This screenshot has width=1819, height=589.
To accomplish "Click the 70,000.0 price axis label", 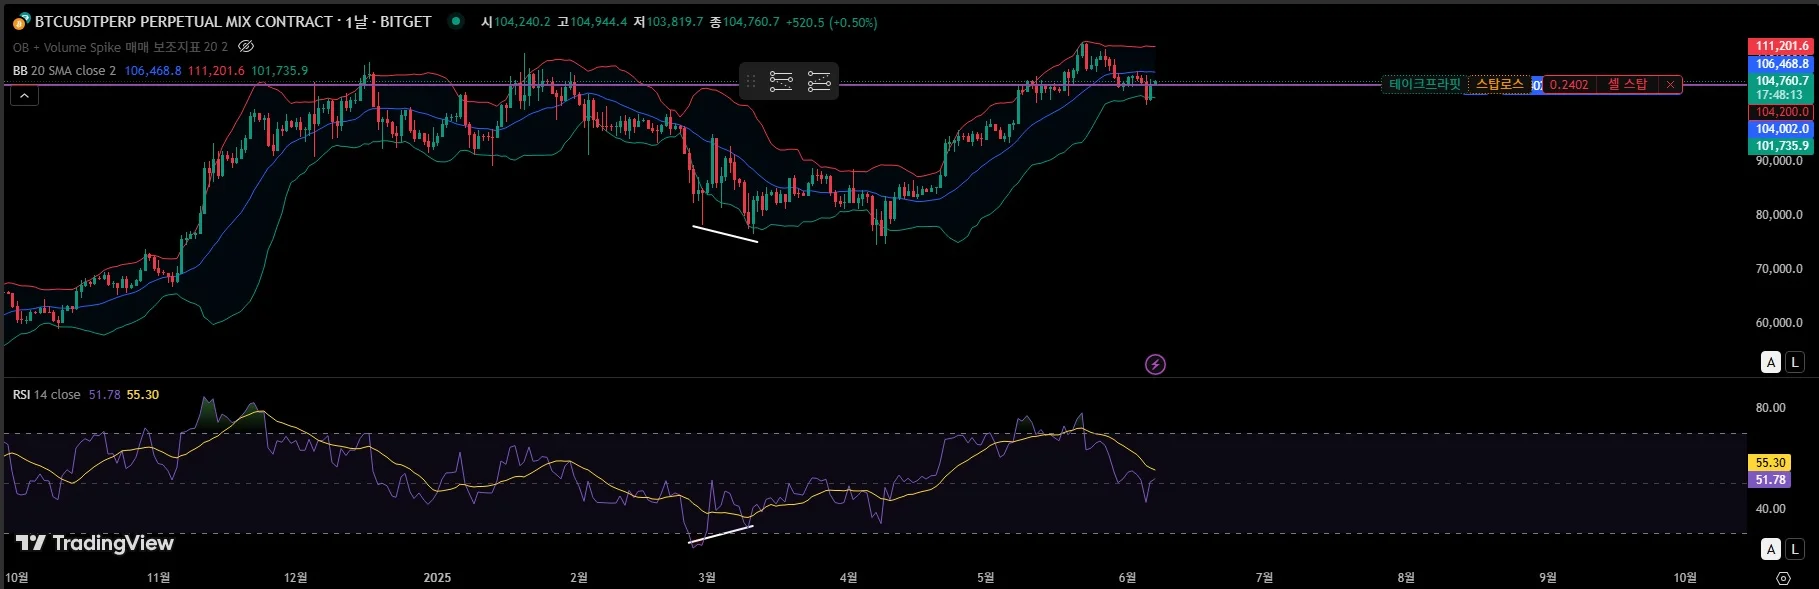I will pos(1779,269).
